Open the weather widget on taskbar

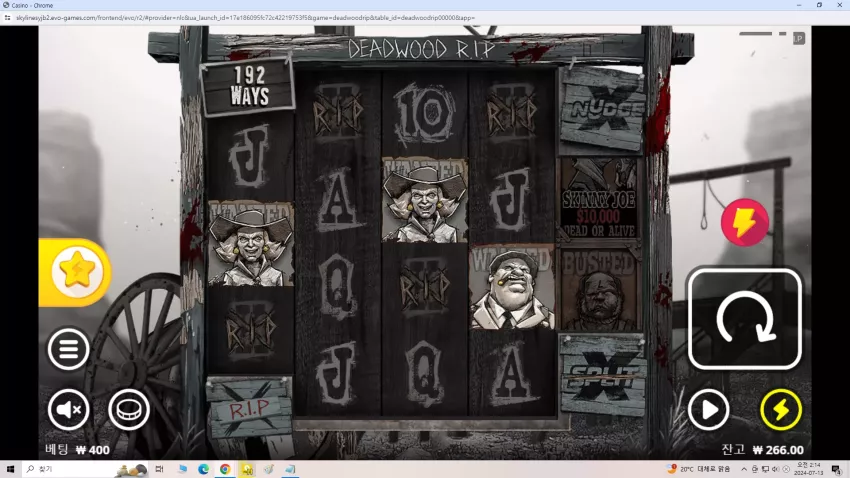pyautogui.click(x=699, y=469)
